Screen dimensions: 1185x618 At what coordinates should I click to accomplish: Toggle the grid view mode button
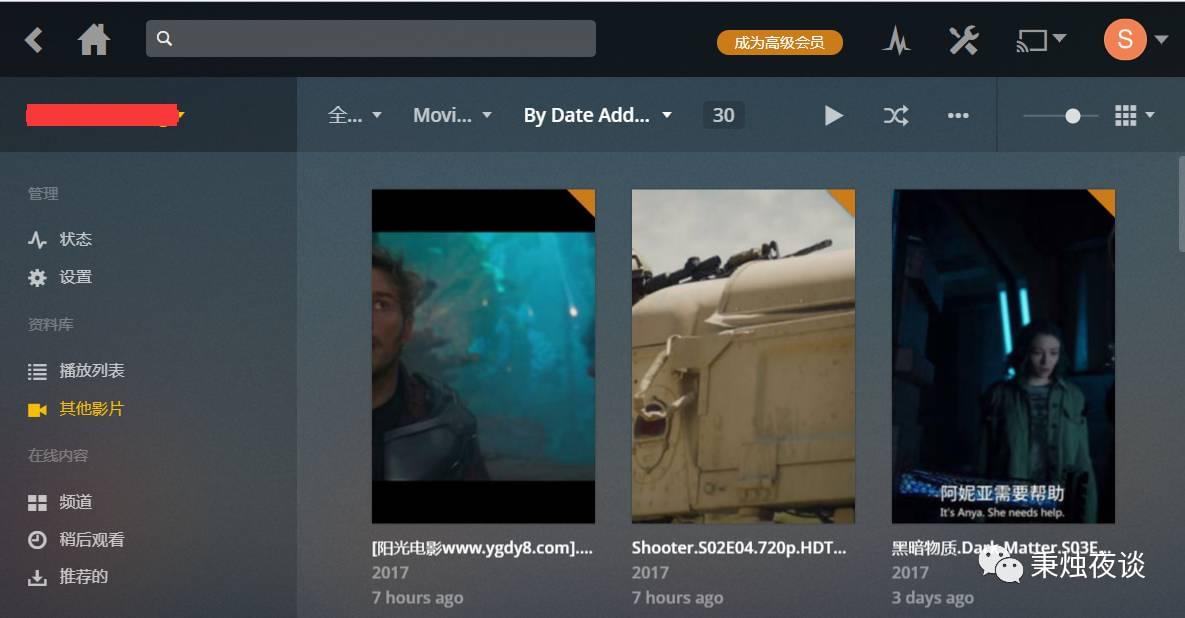click(1134, 116)
